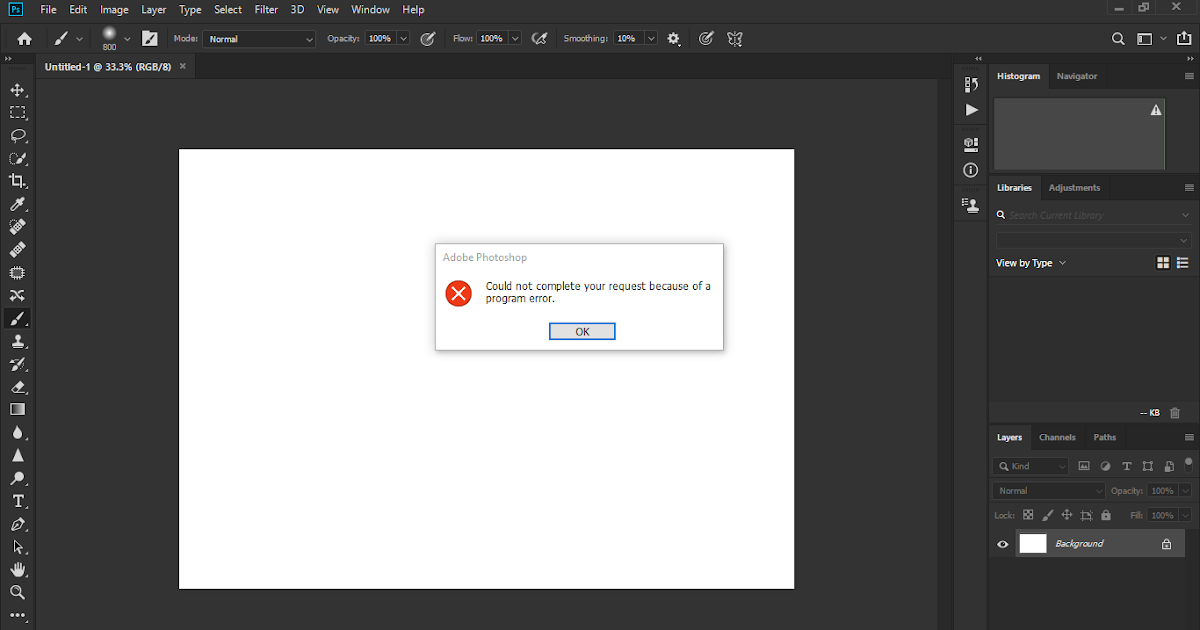The height and width of the screenshot is (630, 1200).
Task: Select the Zoom tool
Action: click(17, 593)
